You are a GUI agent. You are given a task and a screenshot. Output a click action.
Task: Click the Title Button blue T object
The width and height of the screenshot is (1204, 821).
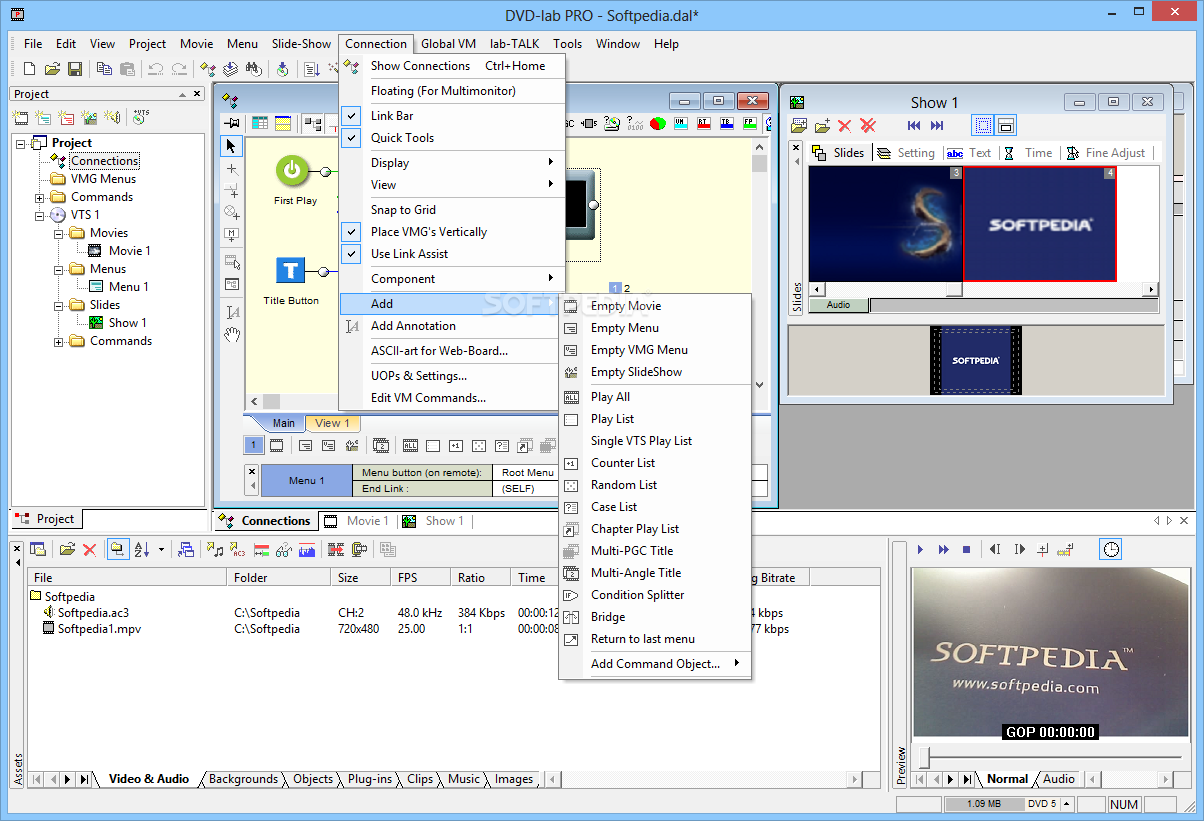pos(290,270)
